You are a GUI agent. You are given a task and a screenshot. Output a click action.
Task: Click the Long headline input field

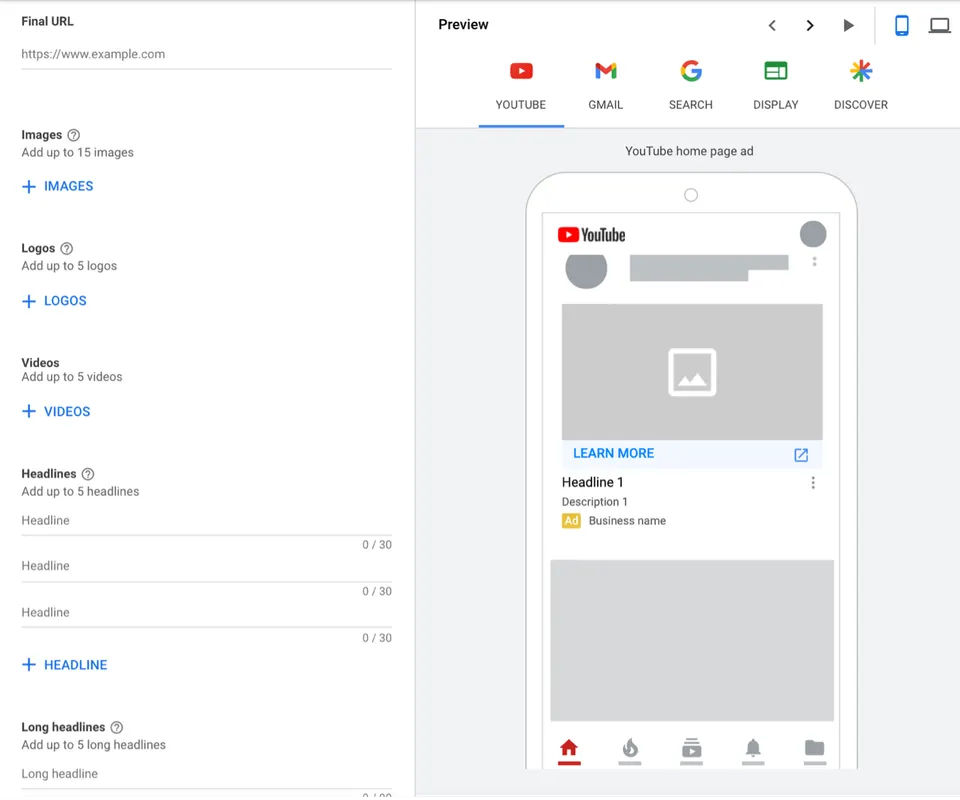tap(206, 774)
